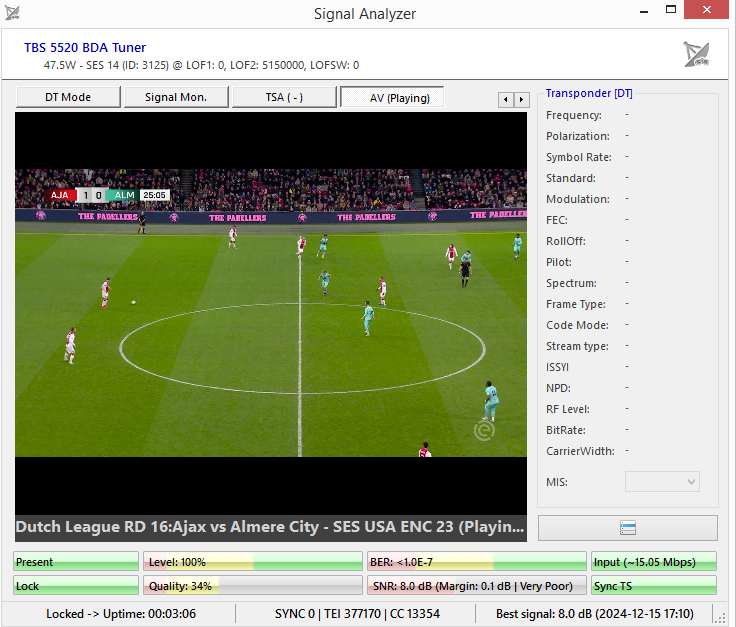
Task: Click the Polarization label
Action: click(578, 136)
